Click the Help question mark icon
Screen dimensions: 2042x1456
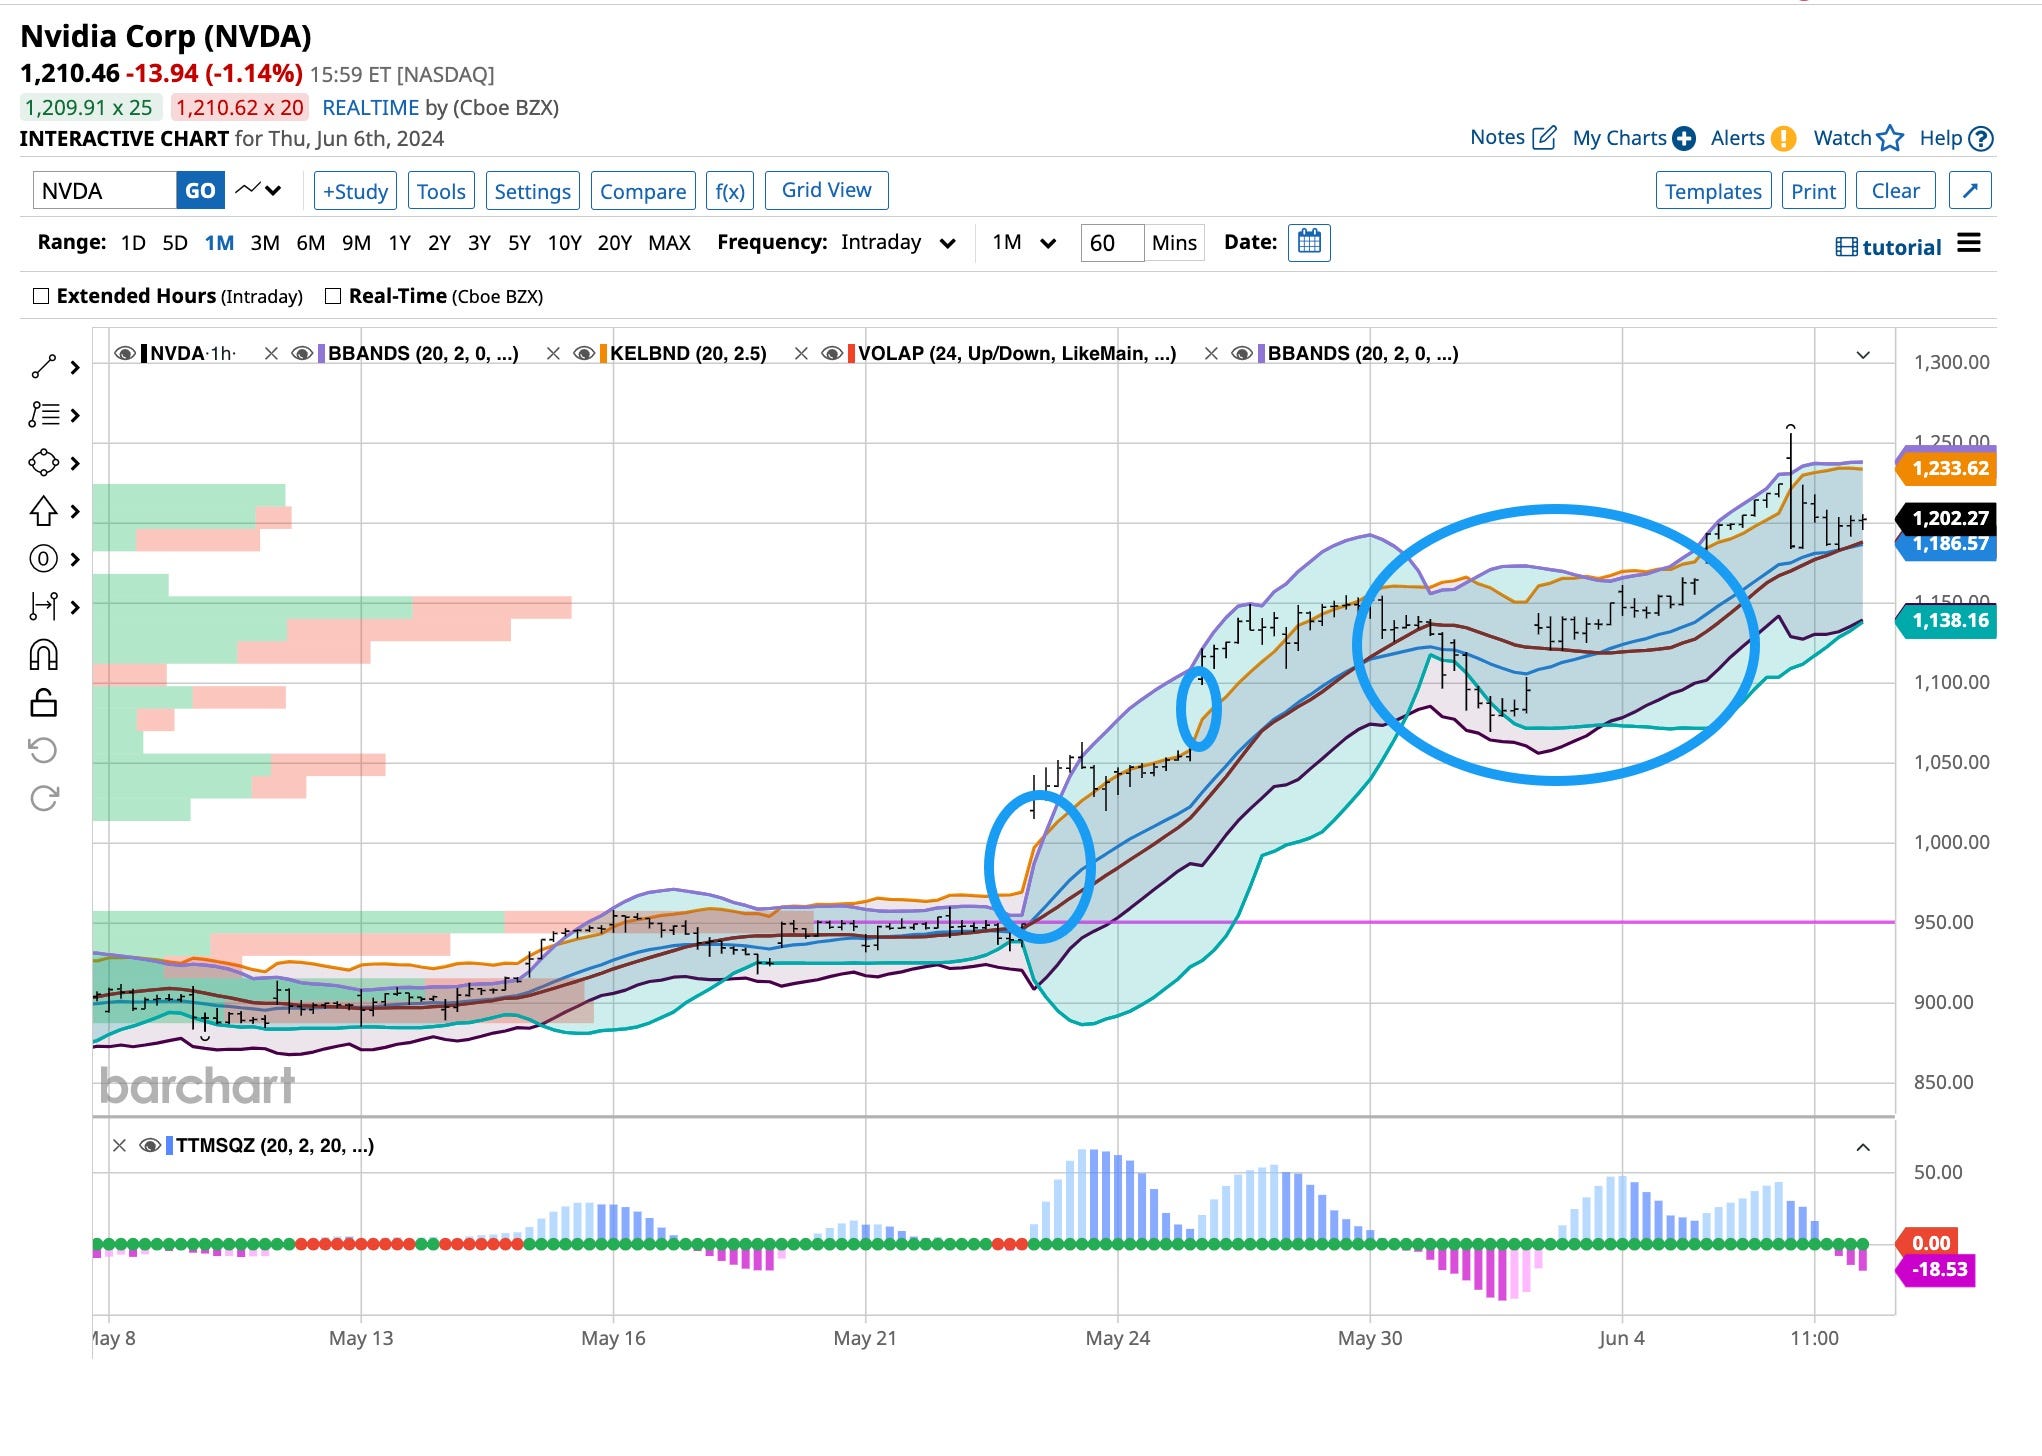[1981, 139]
